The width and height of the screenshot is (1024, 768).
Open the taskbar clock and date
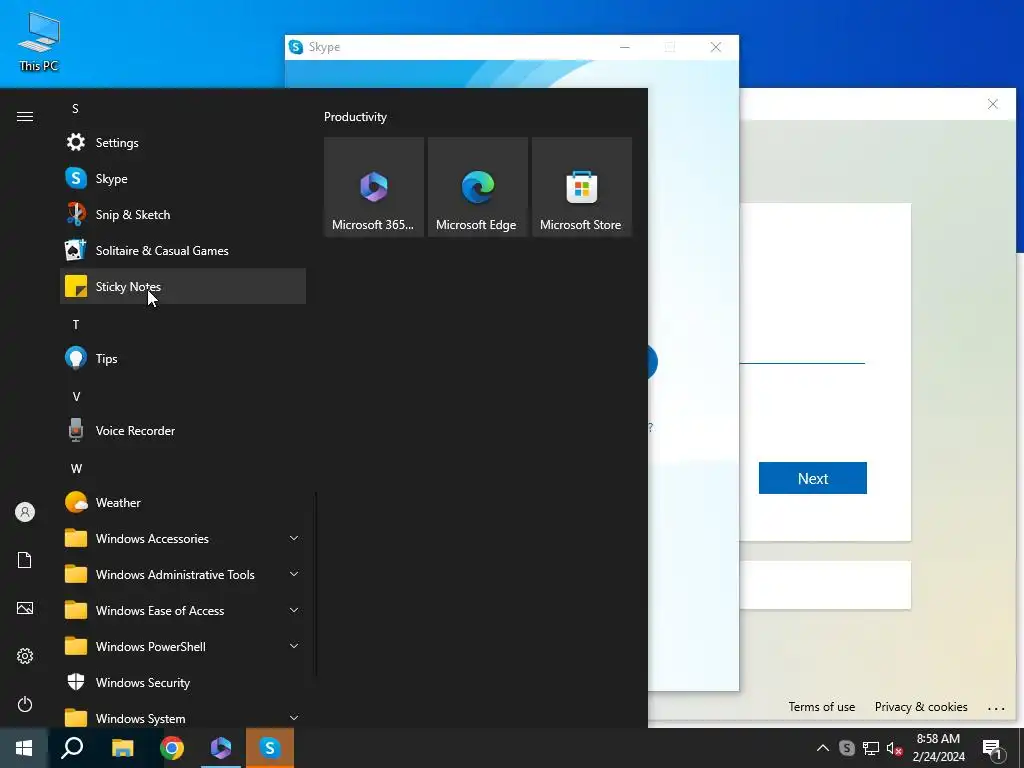click(938, 748)
